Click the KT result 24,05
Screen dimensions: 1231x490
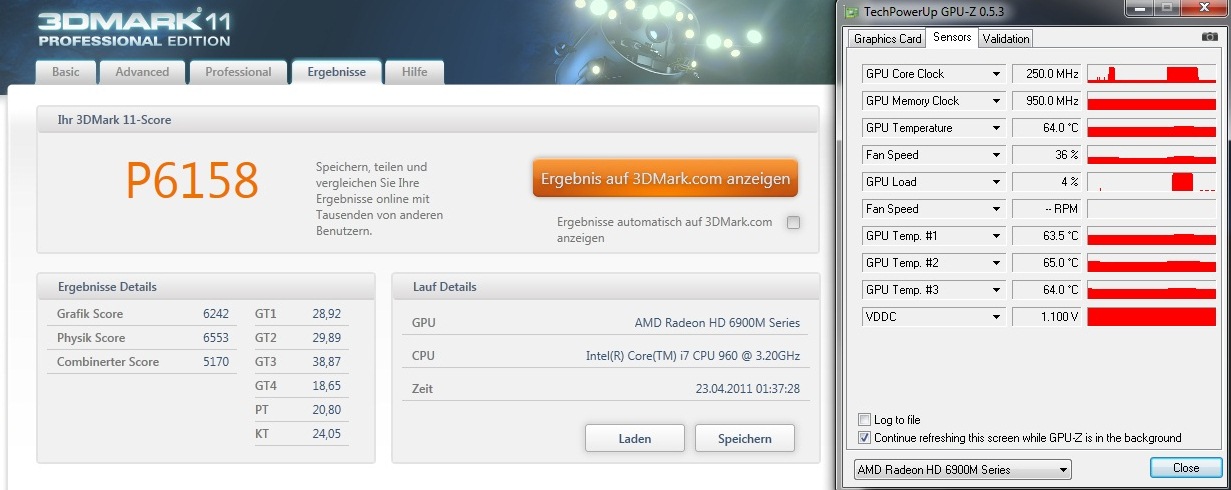[x=326, y=434]
